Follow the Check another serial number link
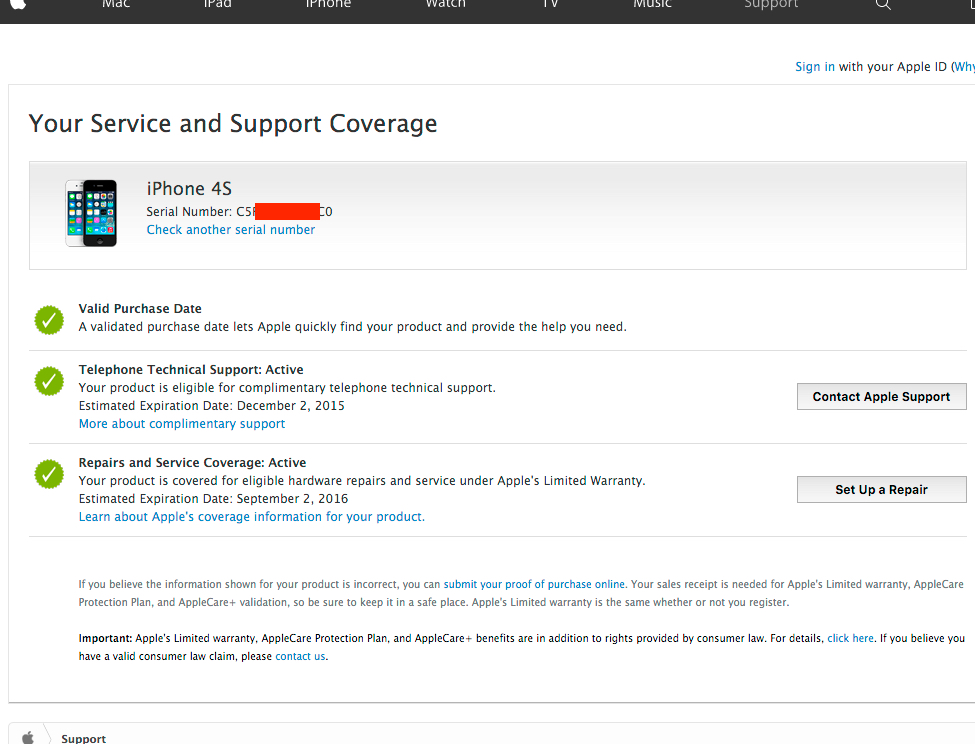This screenshot has width=975, height=744. pyautogui.click(x=230, y=230)
